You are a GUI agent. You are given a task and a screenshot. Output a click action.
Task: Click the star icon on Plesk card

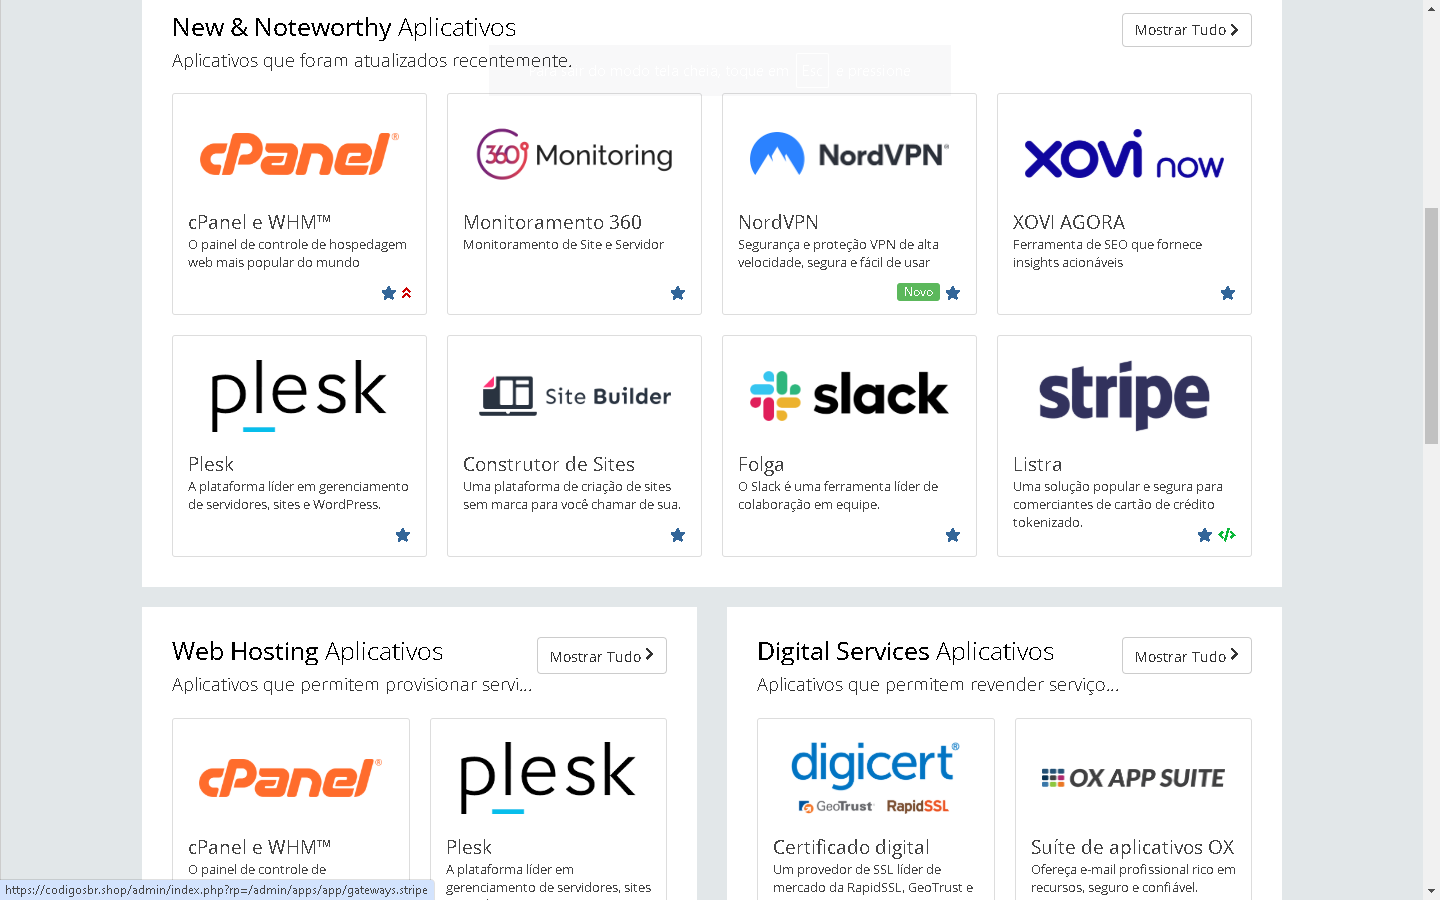[x=403, y=535]
